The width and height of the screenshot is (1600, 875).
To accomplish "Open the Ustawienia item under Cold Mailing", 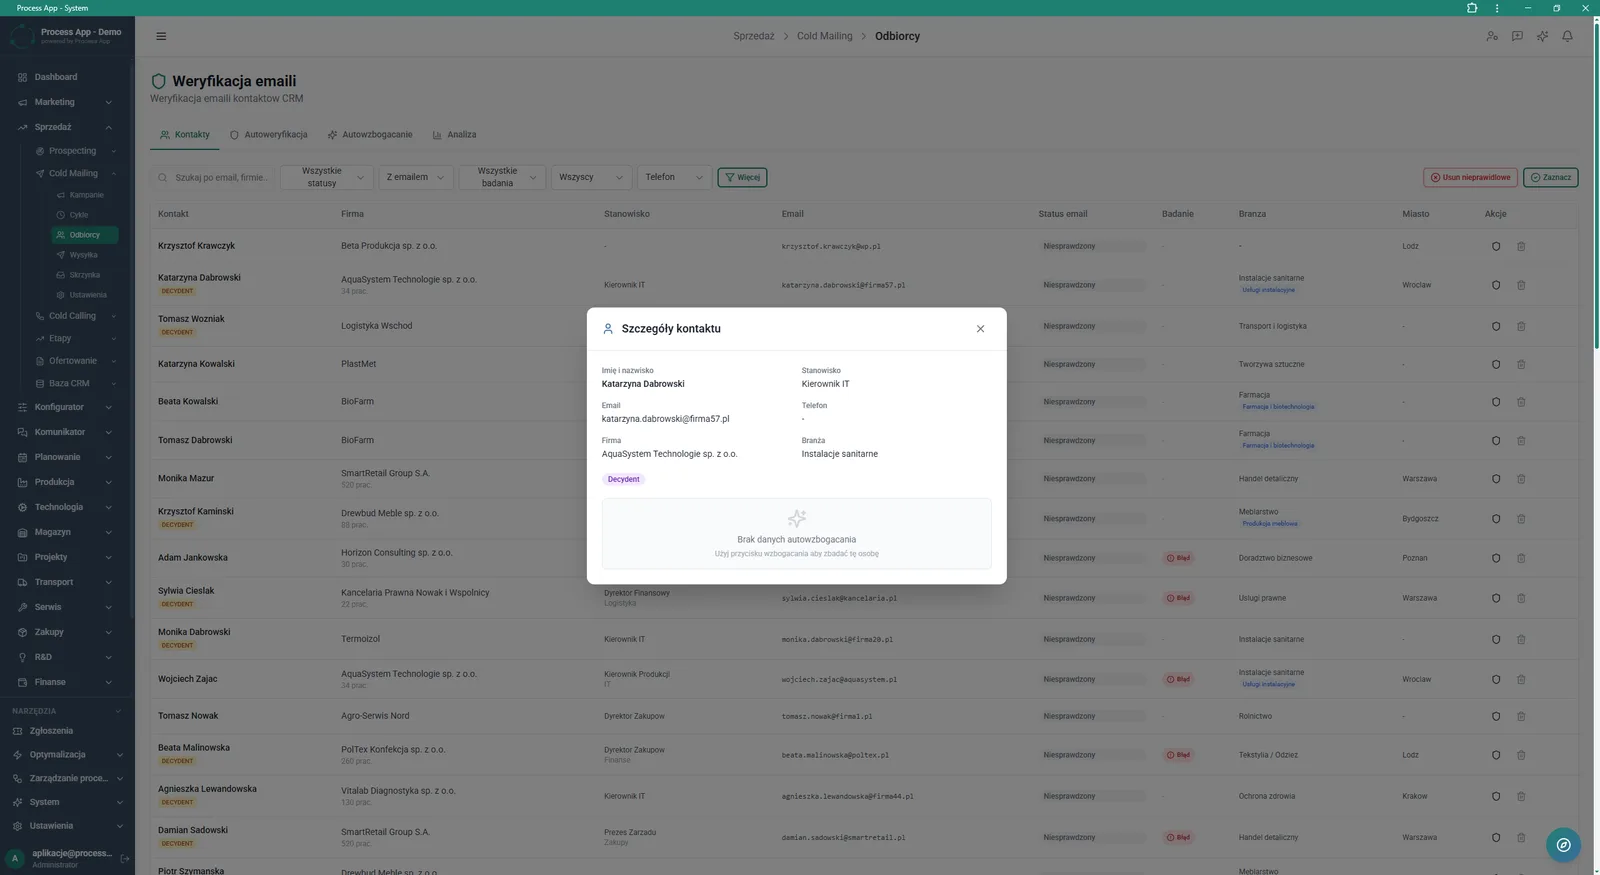I will (x=85, y=295).
